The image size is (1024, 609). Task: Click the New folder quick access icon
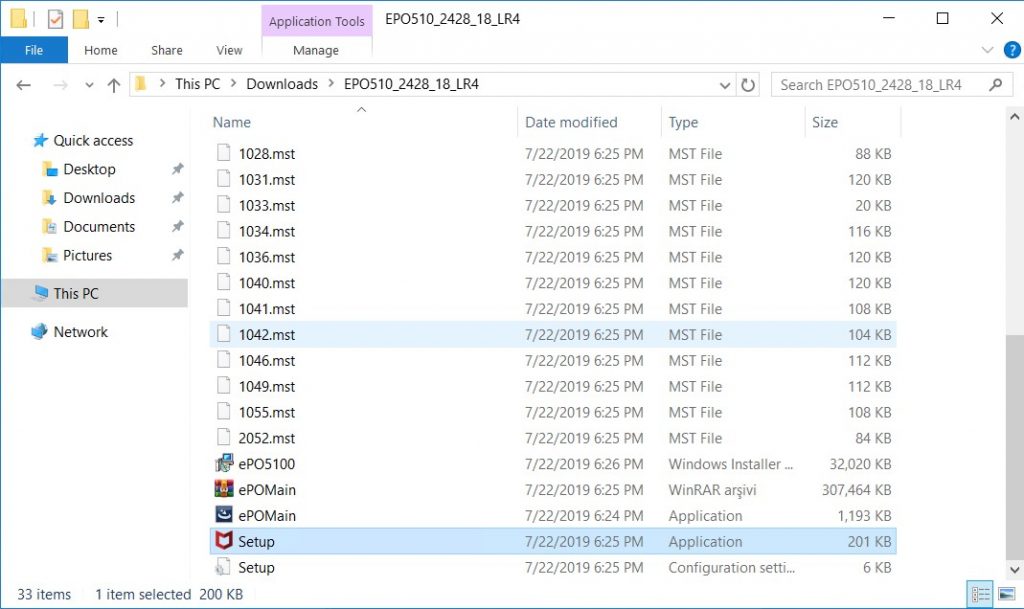[80, 19]
